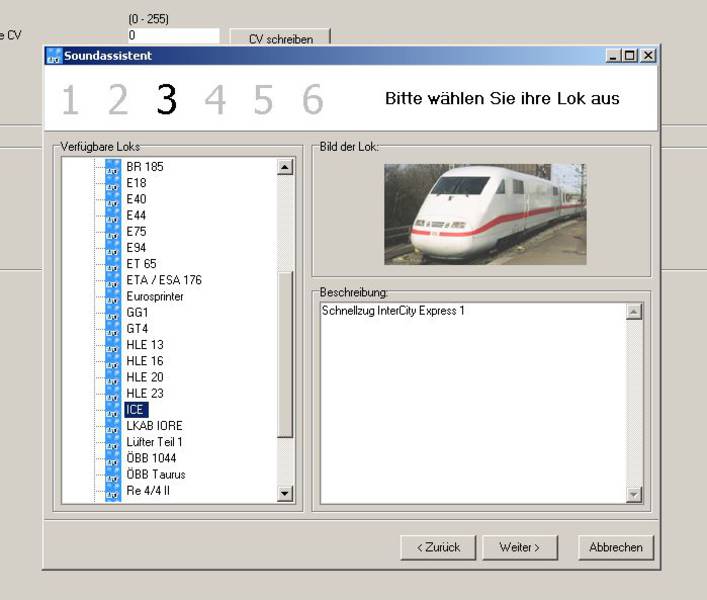The image size is (707, 600).
Task: Click the icon beside Re 4/4 II
Action: [113, 491]
